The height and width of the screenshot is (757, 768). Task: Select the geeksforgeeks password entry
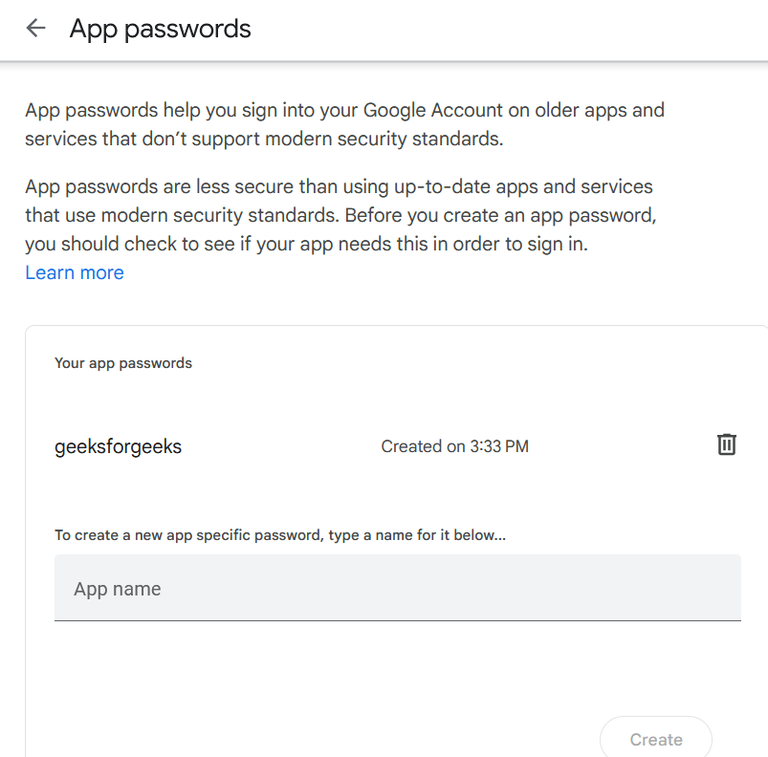(118, 447)
